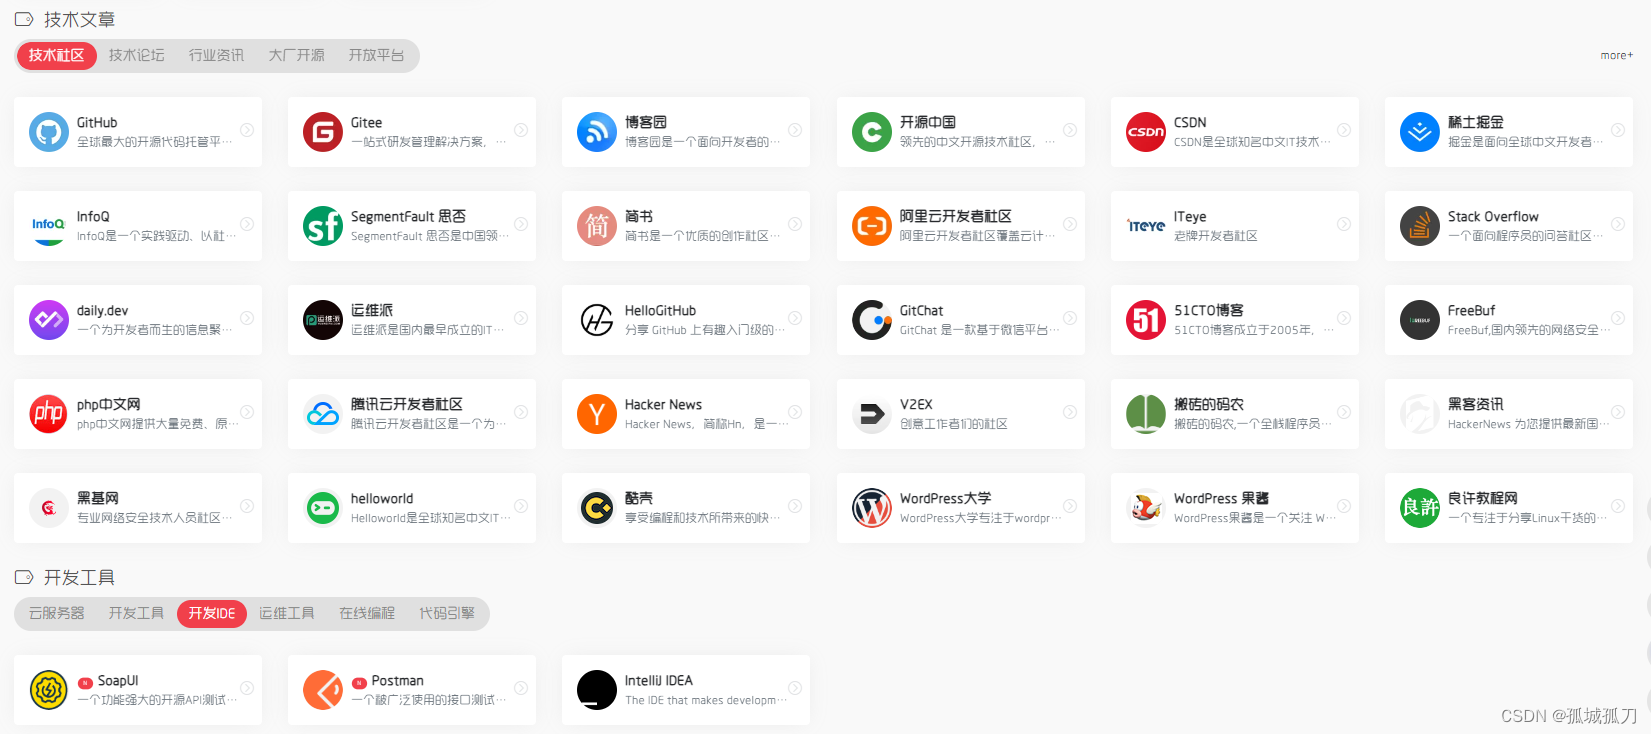Click the InfoQ logo icon
1651x734 pixels.
pyautogui.click(x=48, y=226)
